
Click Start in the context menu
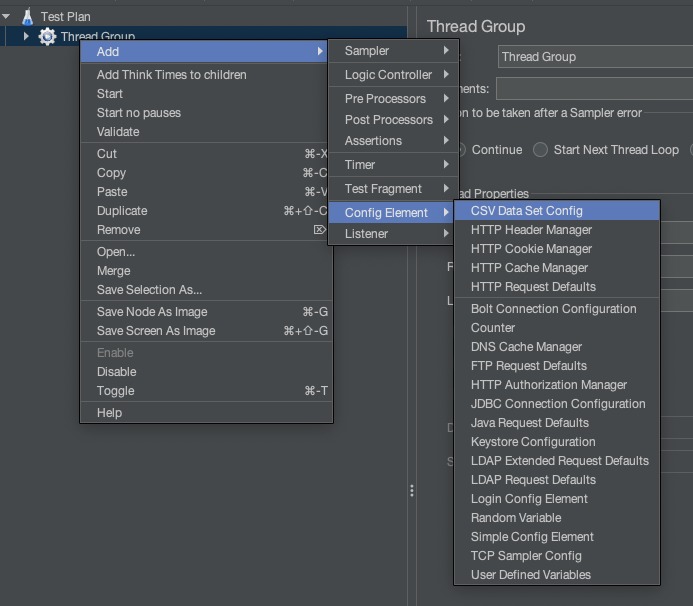tap(204, 94)
